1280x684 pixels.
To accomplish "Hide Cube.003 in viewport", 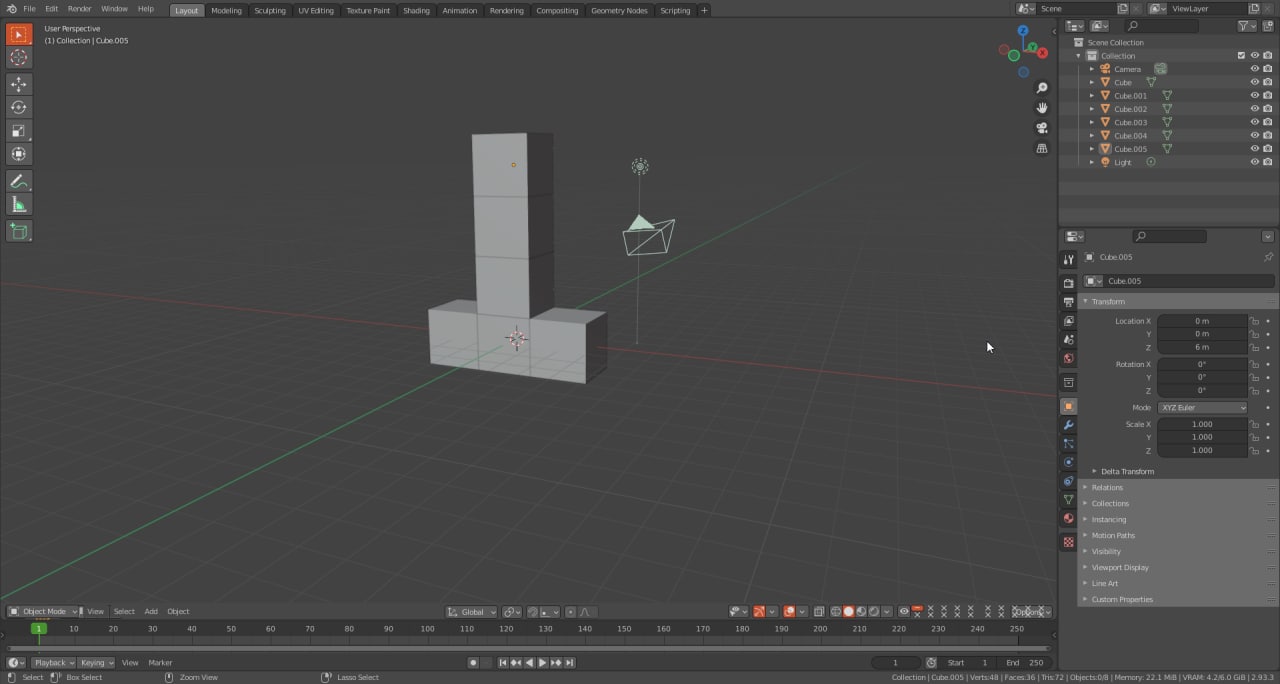I will coord(1255,122).
